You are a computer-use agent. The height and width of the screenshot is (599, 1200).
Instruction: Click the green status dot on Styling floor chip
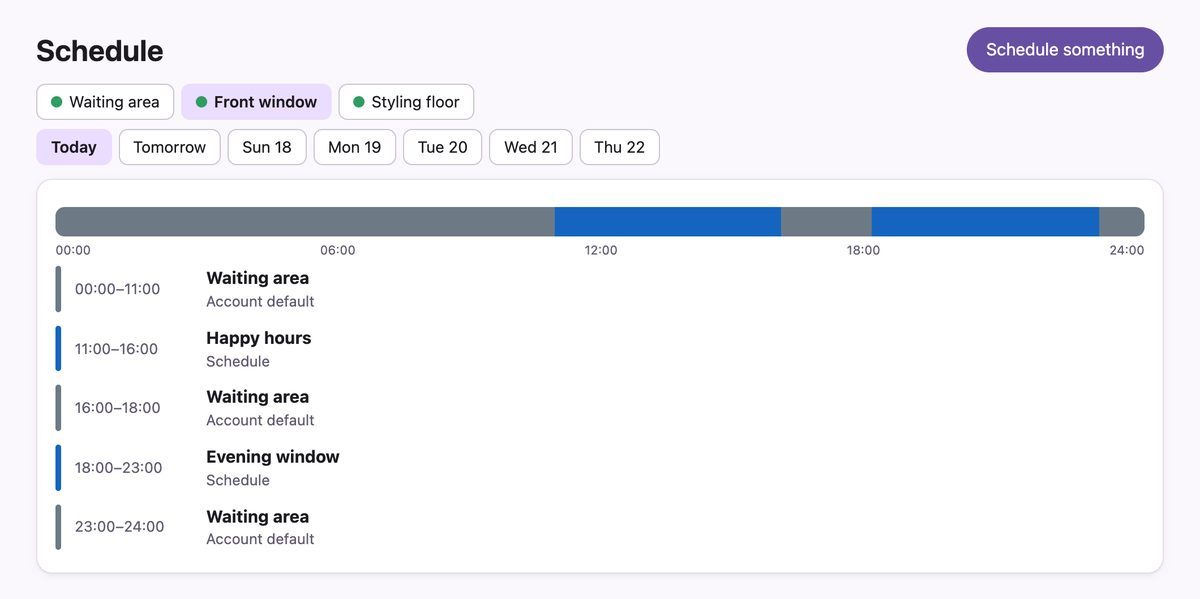(359, 102)
